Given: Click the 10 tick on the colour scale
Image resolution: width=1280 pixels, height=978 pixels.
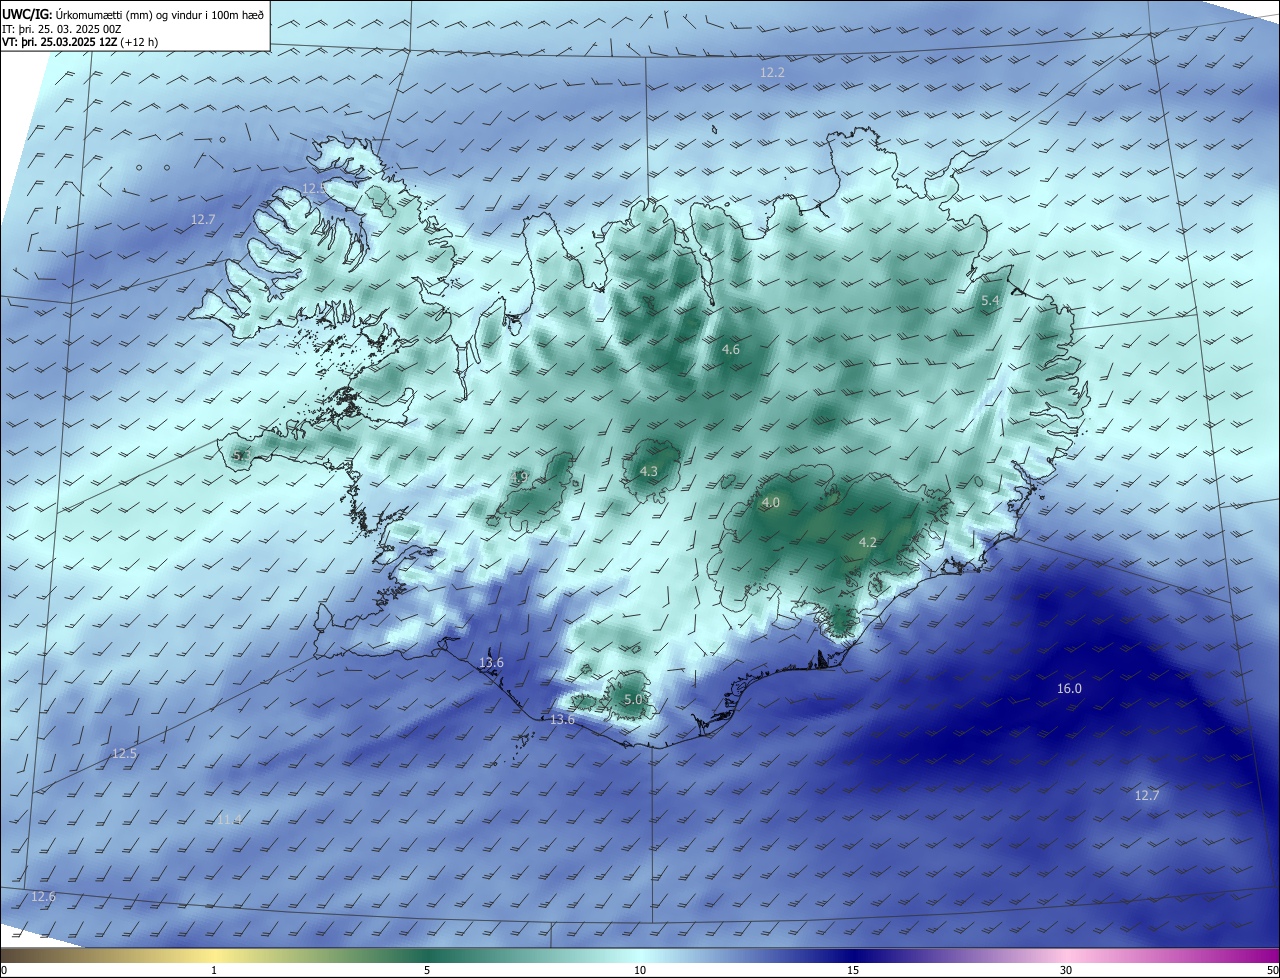Looking at the screenshot, I should click(x=640, y=970).
